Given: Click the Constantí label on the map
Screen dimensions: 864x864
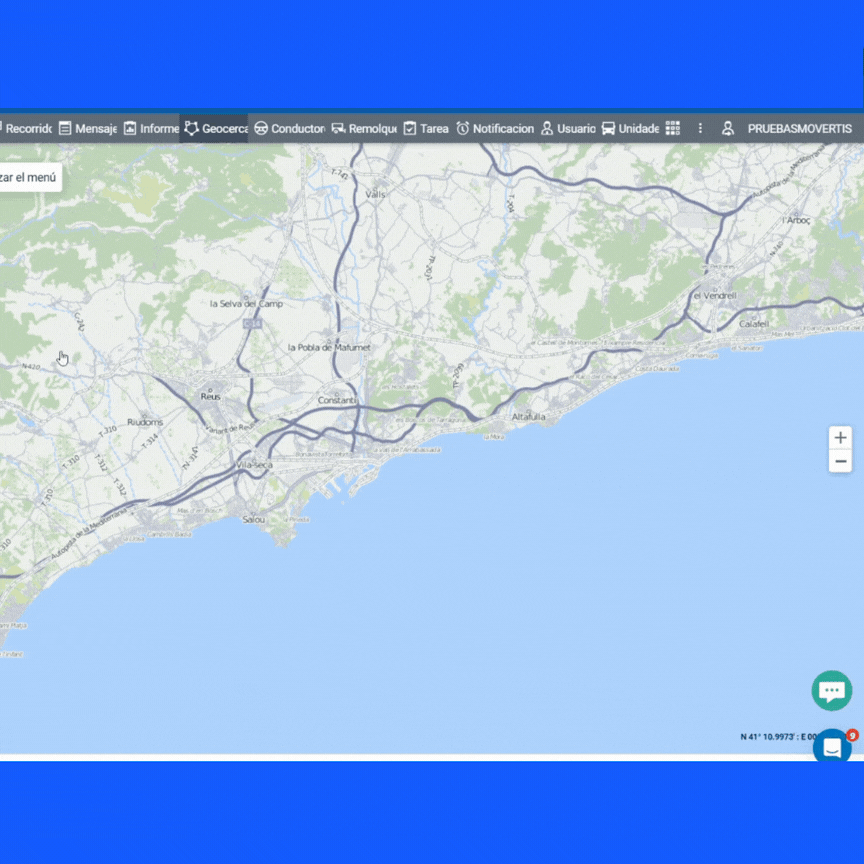Looking at the screenshot, I should pyautogui.click(x=337, y=400).
